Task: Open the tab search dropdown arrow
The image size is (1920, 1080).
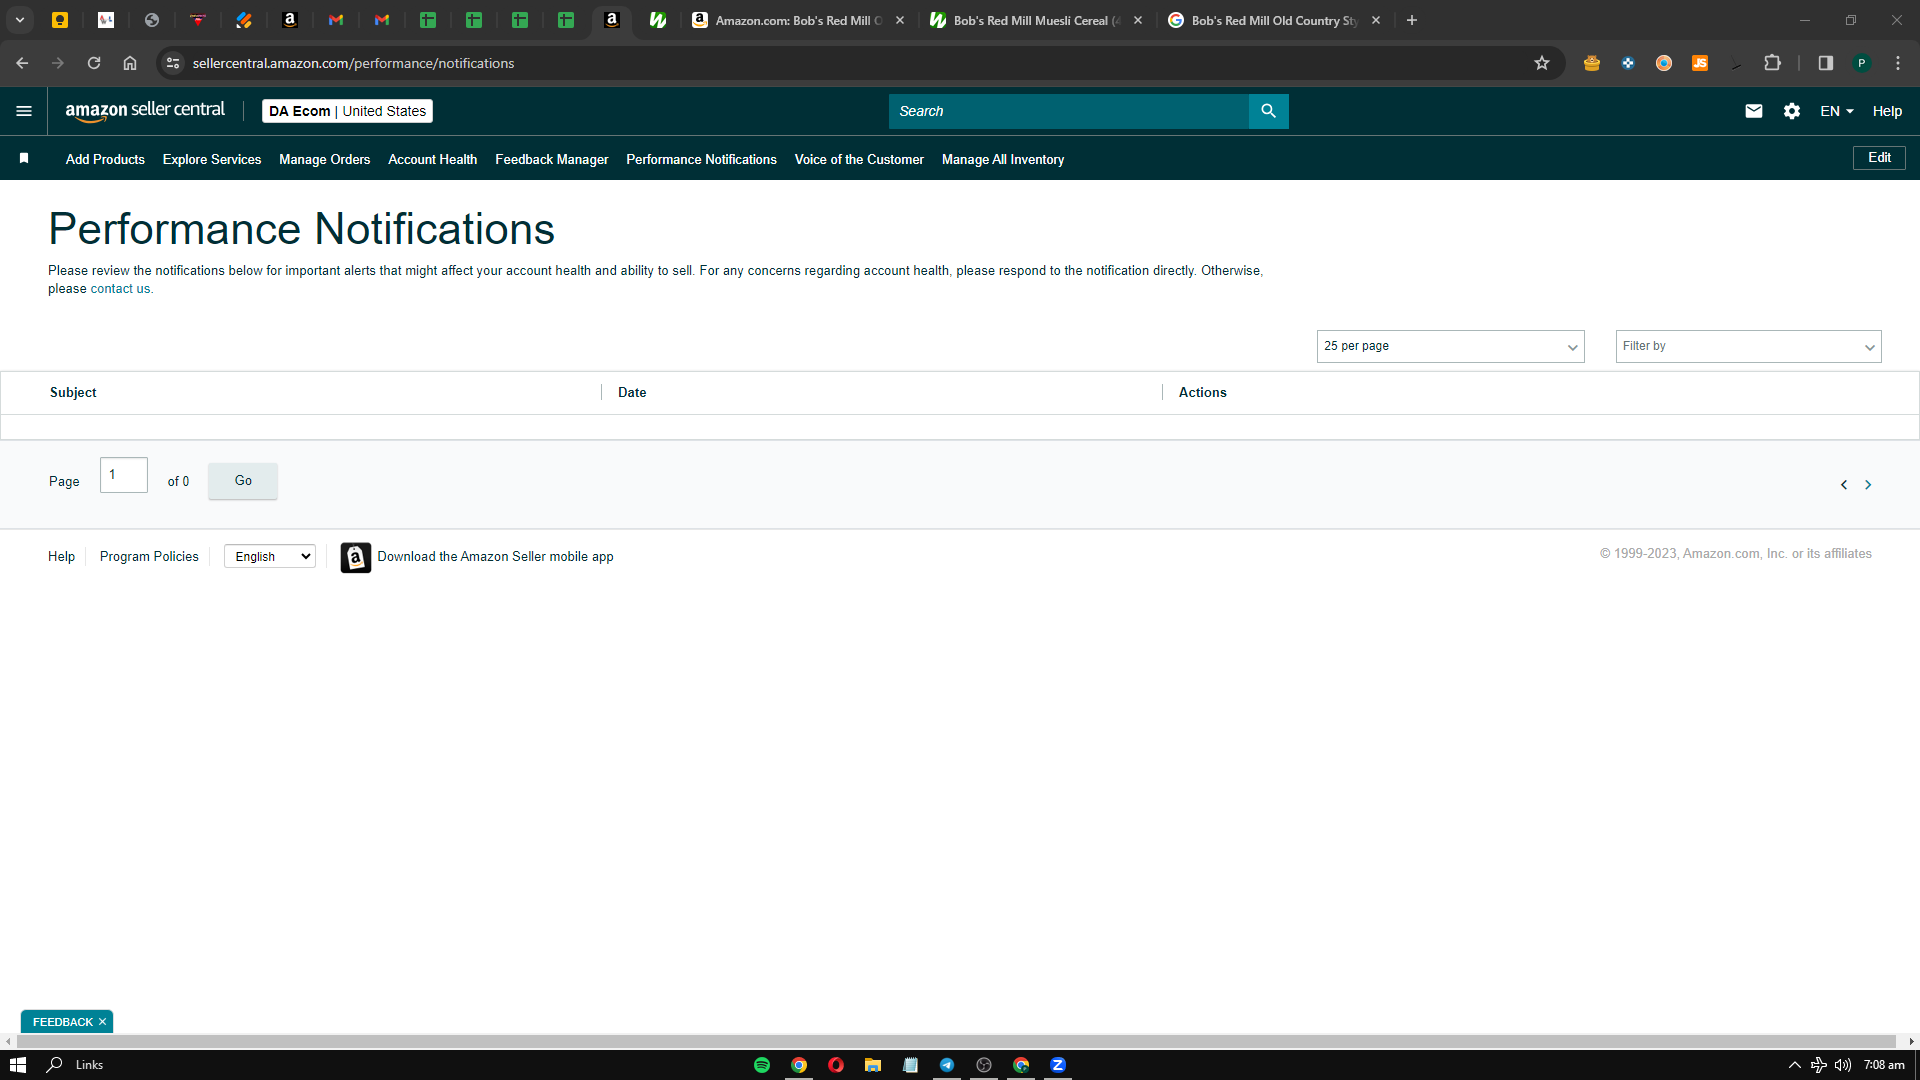Action: (x=20, y=20)
